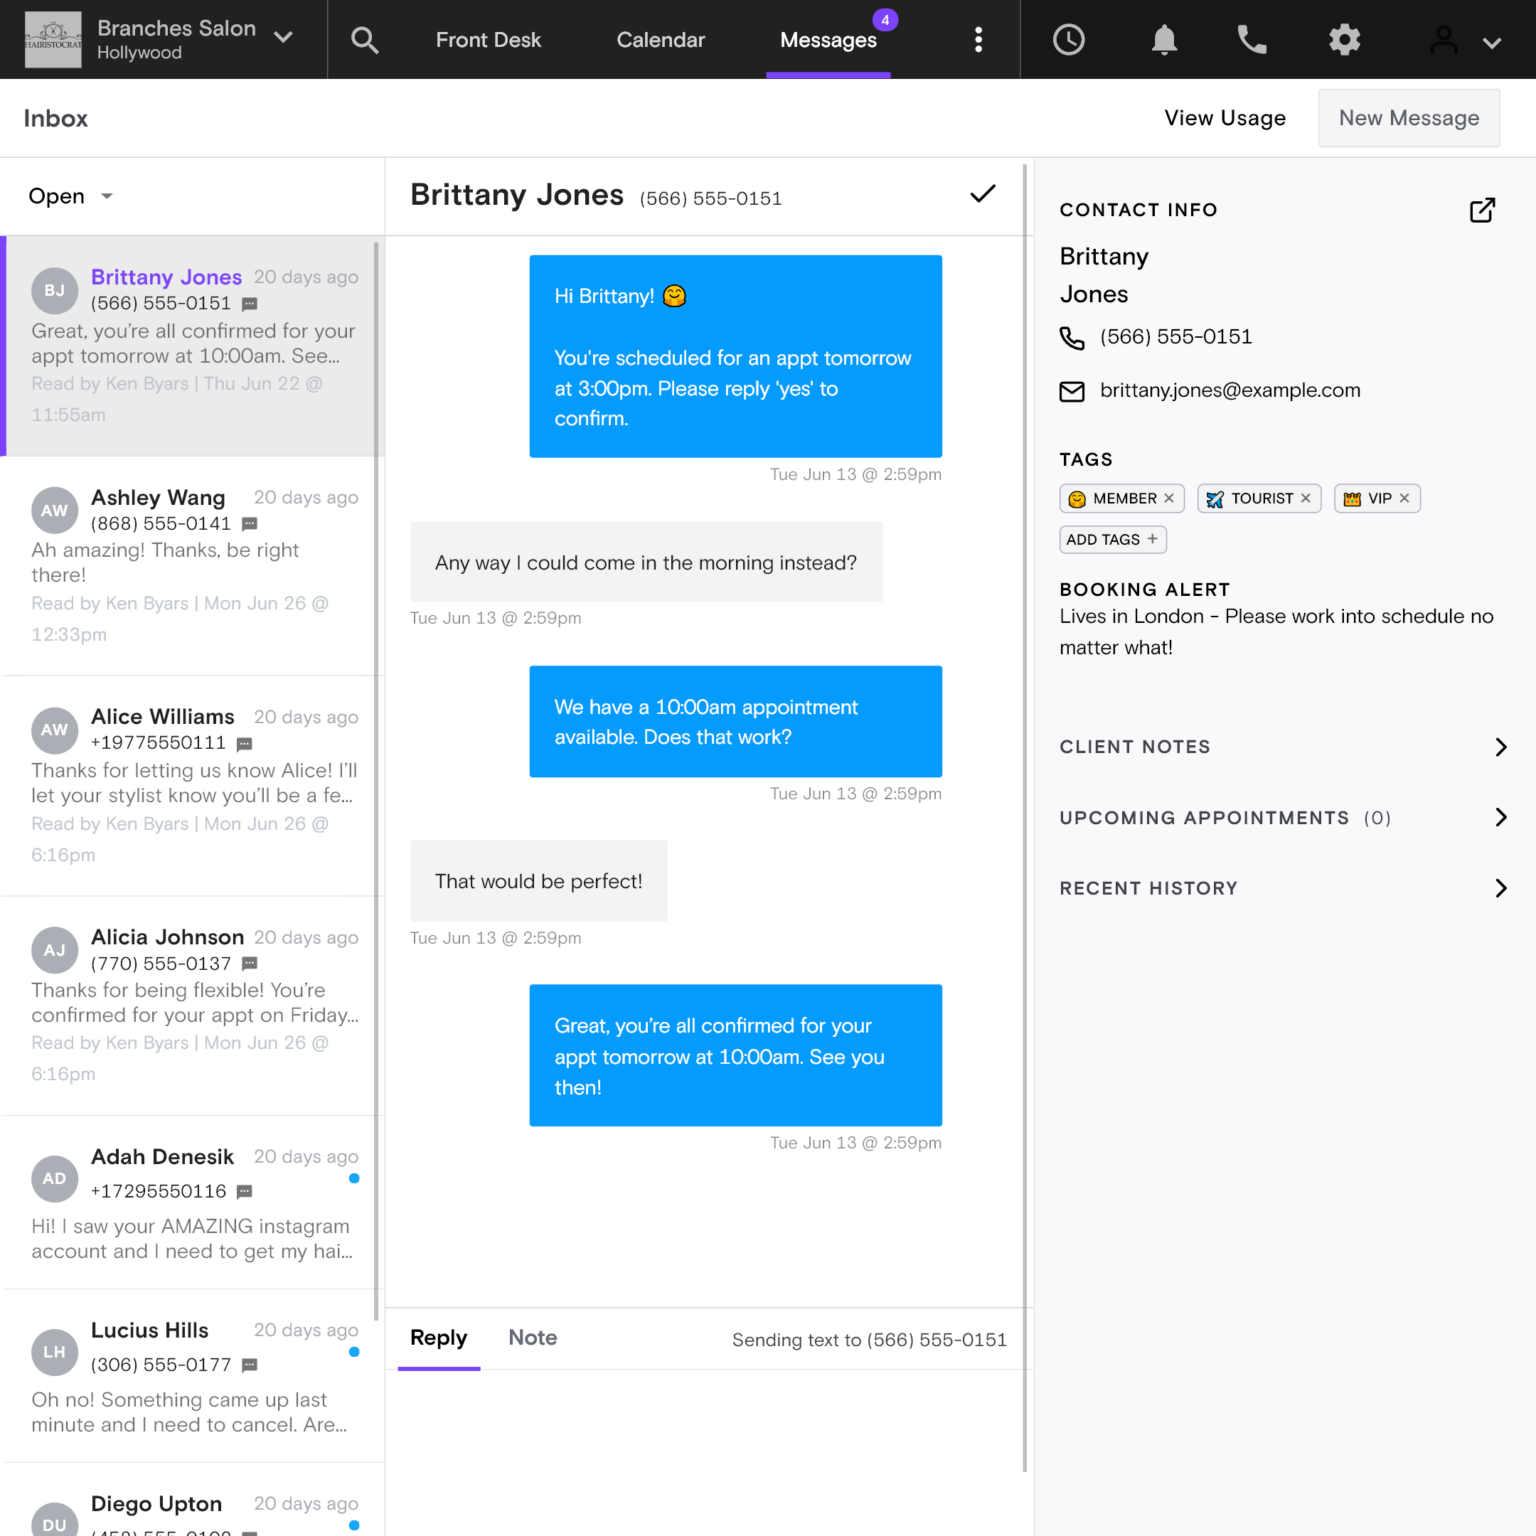Open the settings gear

[1344, 40]
